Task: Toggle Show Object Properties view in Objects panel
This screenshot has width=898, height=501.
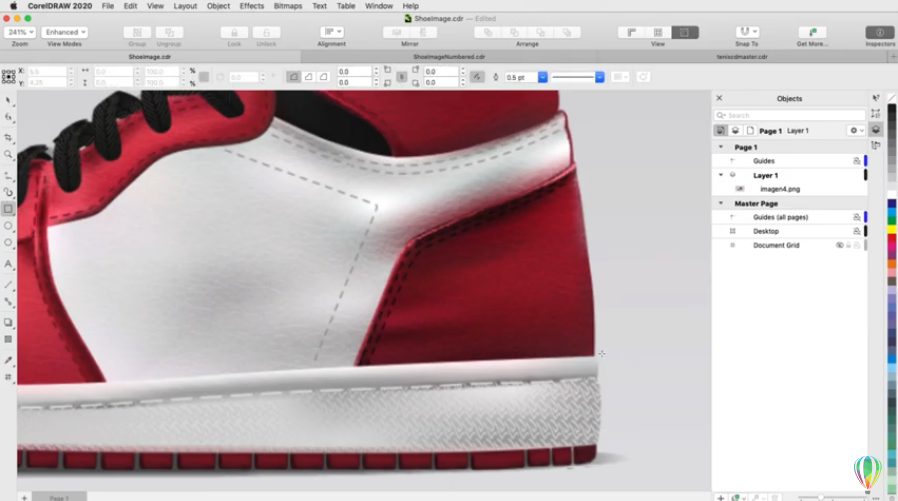Action: [720, 131]
